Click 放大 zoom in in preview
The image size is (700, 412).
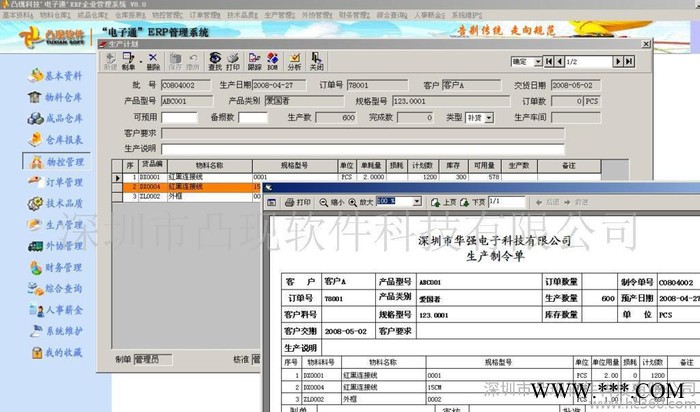click(x=361, y=203)
